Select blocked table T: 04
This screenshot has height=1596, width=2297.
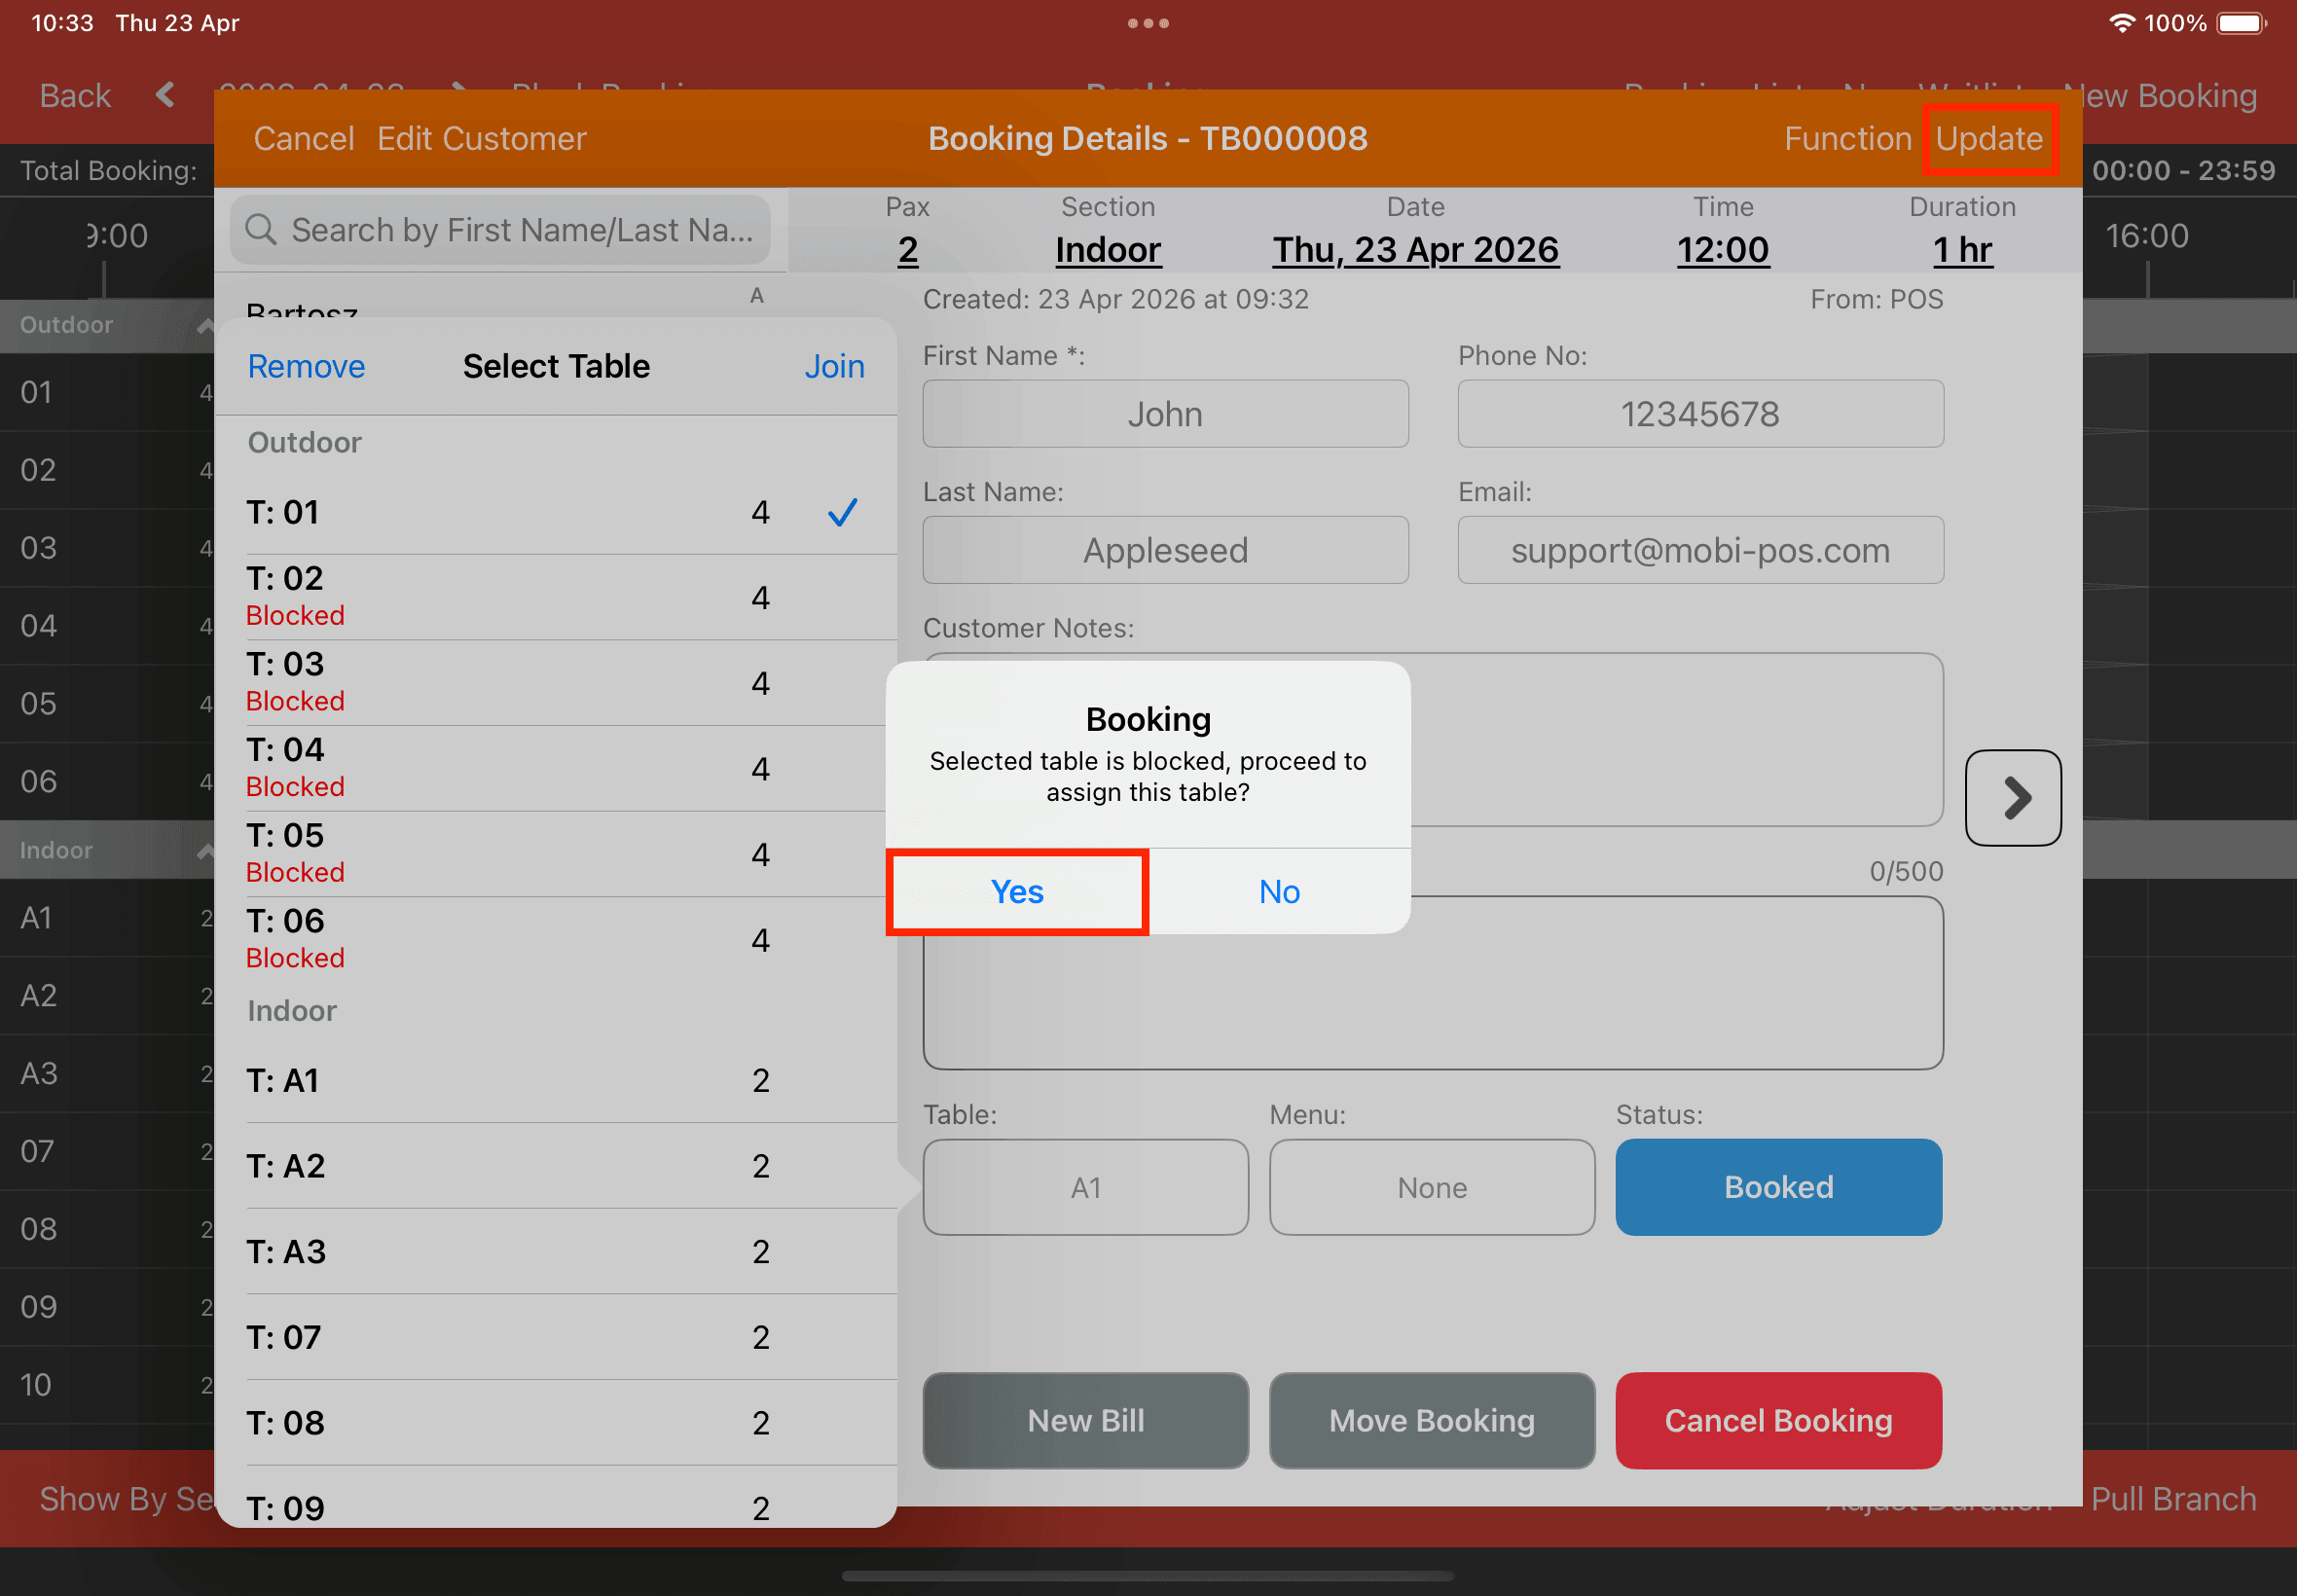556,768
